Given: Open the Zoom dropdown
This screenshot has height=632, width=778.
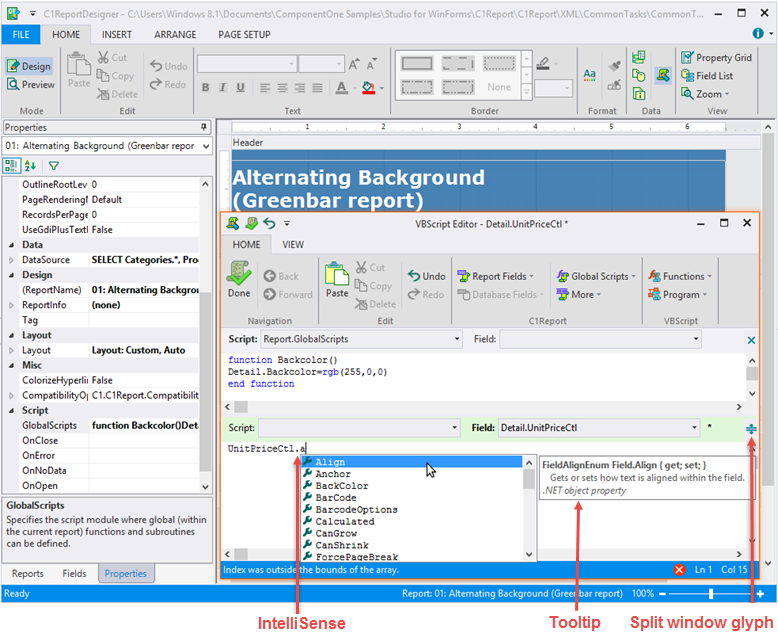Looking at the screenshot, I should (705, 94).
